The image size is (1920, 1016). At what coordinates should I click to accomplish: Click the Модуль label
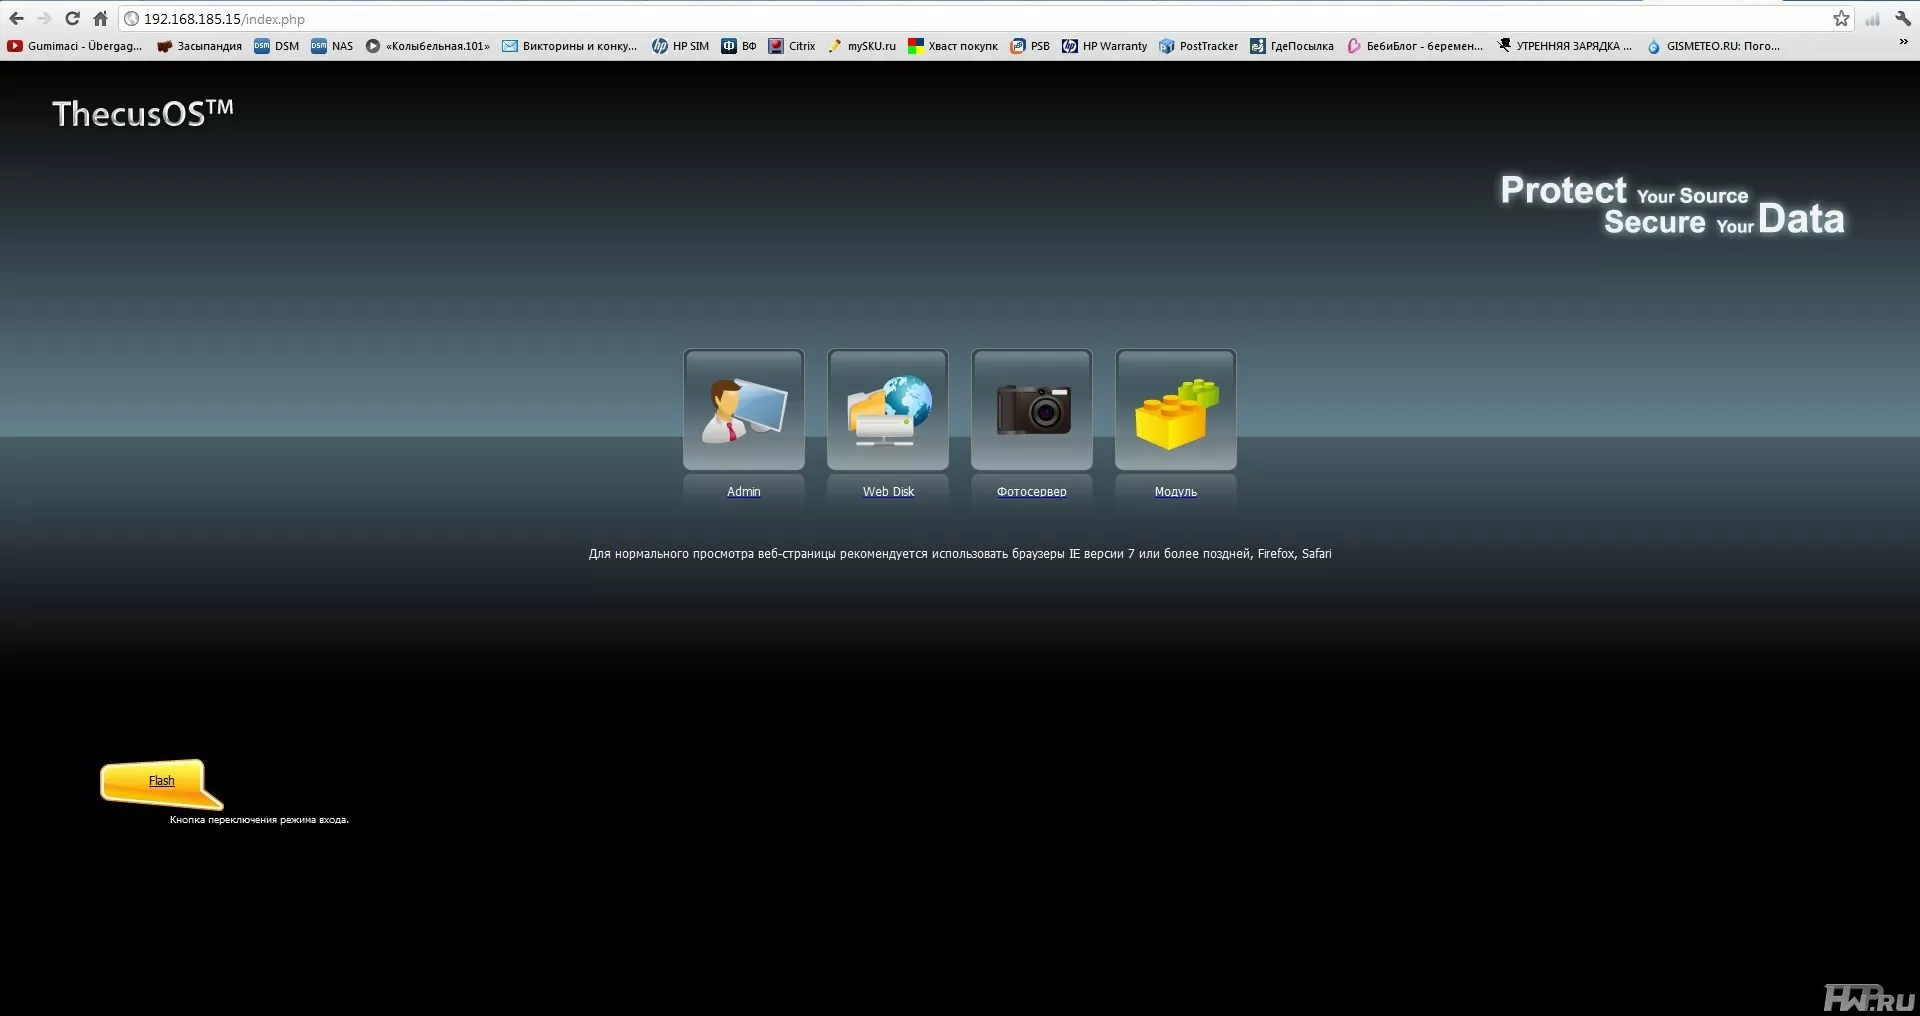(x=1176, y=491)
